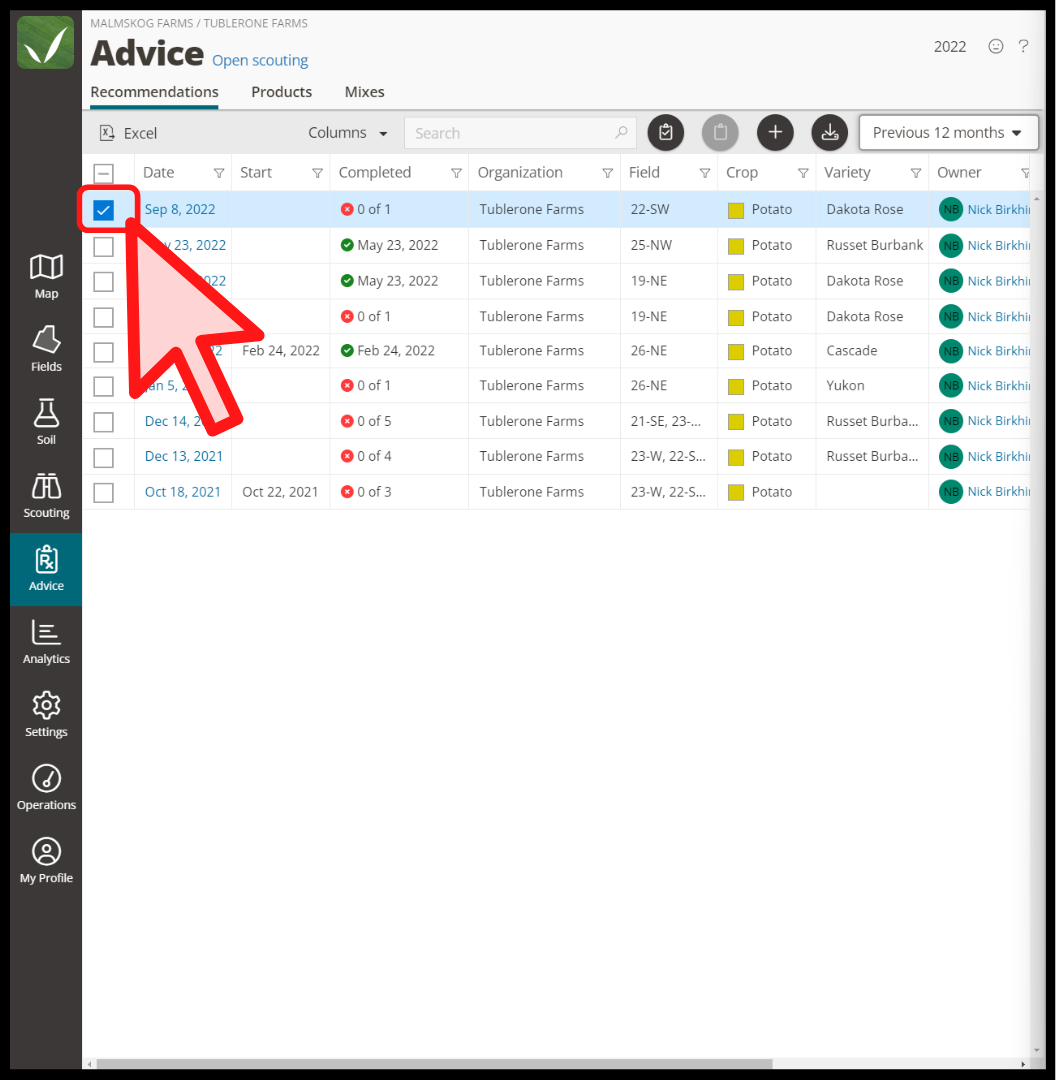The height and width of the screenshot is (1080, 1058).
Task: Check the 19-NE 0 of 1 row checkbox
Action: (103, 318)
